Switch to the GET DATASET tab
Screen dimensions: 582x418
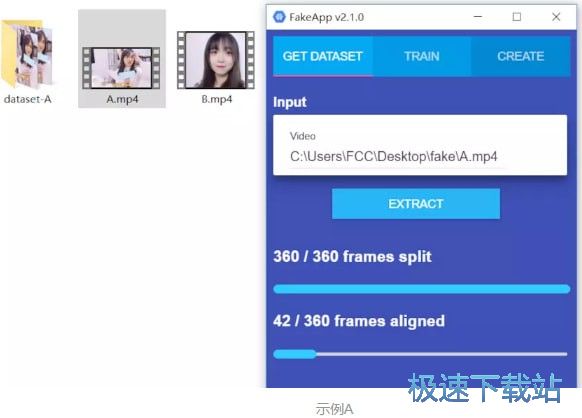[x=323, y=56]
